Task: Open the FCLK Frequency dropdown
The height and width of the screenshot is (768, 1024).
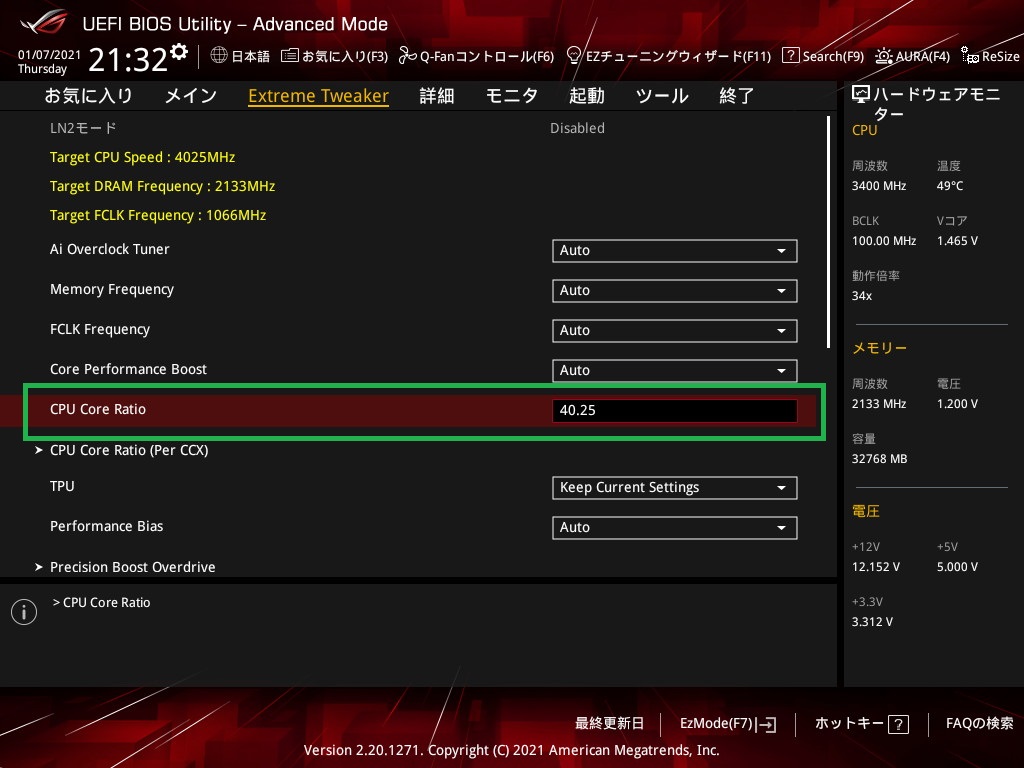Action: (x=675, y=330)
